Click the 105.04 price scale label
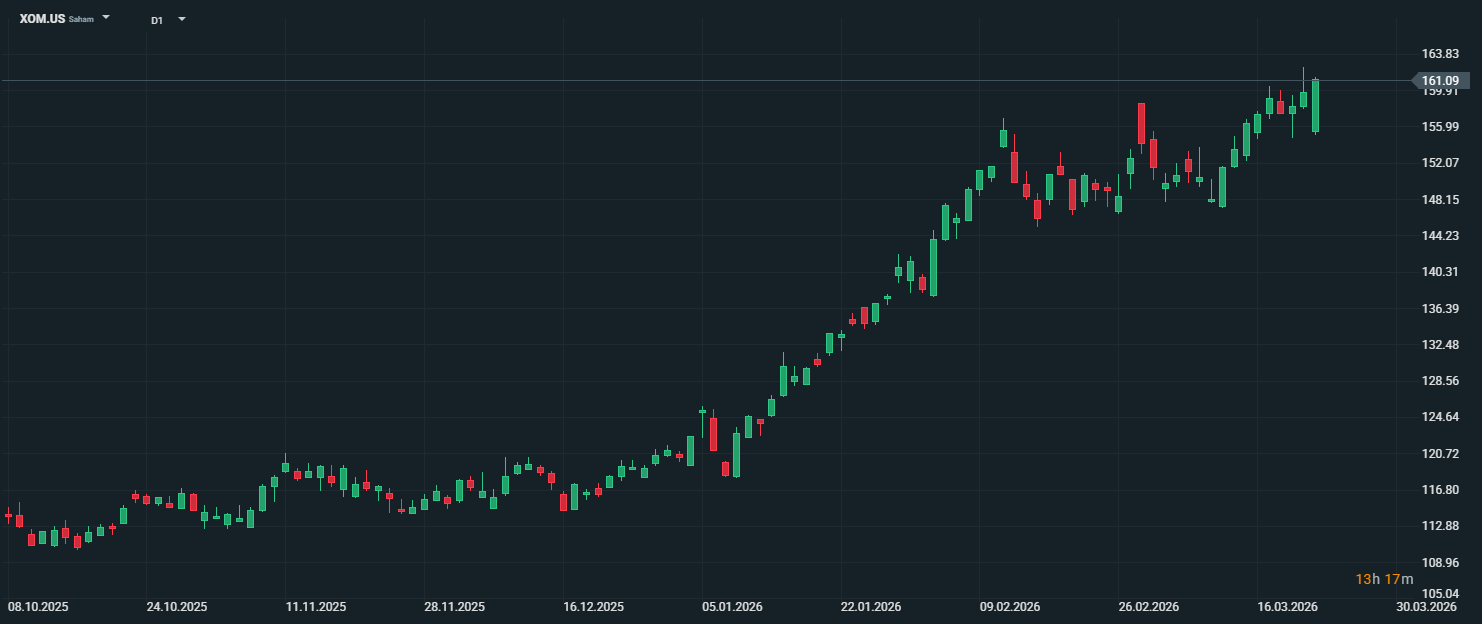The height and width of the screenshot is (624, 1482). tap(1440, 593)
